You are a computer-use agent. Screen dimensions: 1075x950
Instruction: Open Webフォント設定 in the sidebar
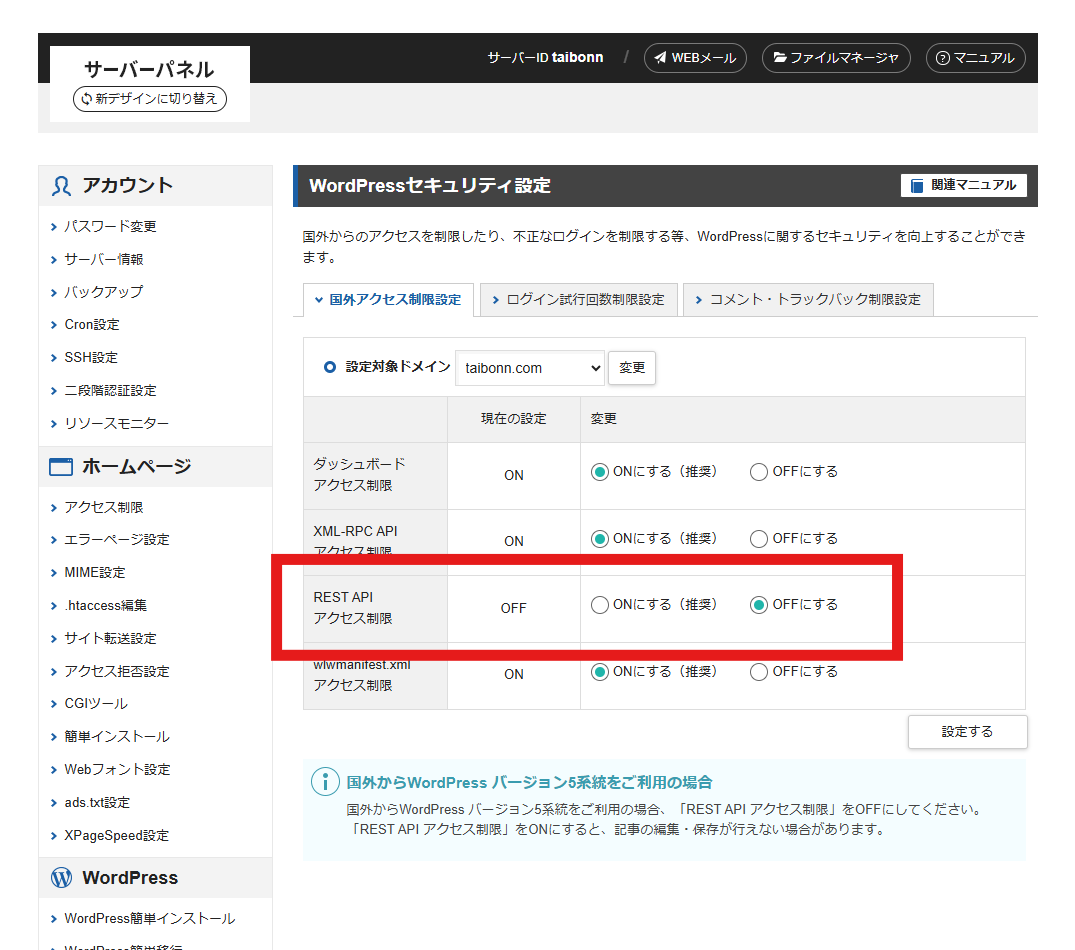pyautogui.click(x=117, y=770)
